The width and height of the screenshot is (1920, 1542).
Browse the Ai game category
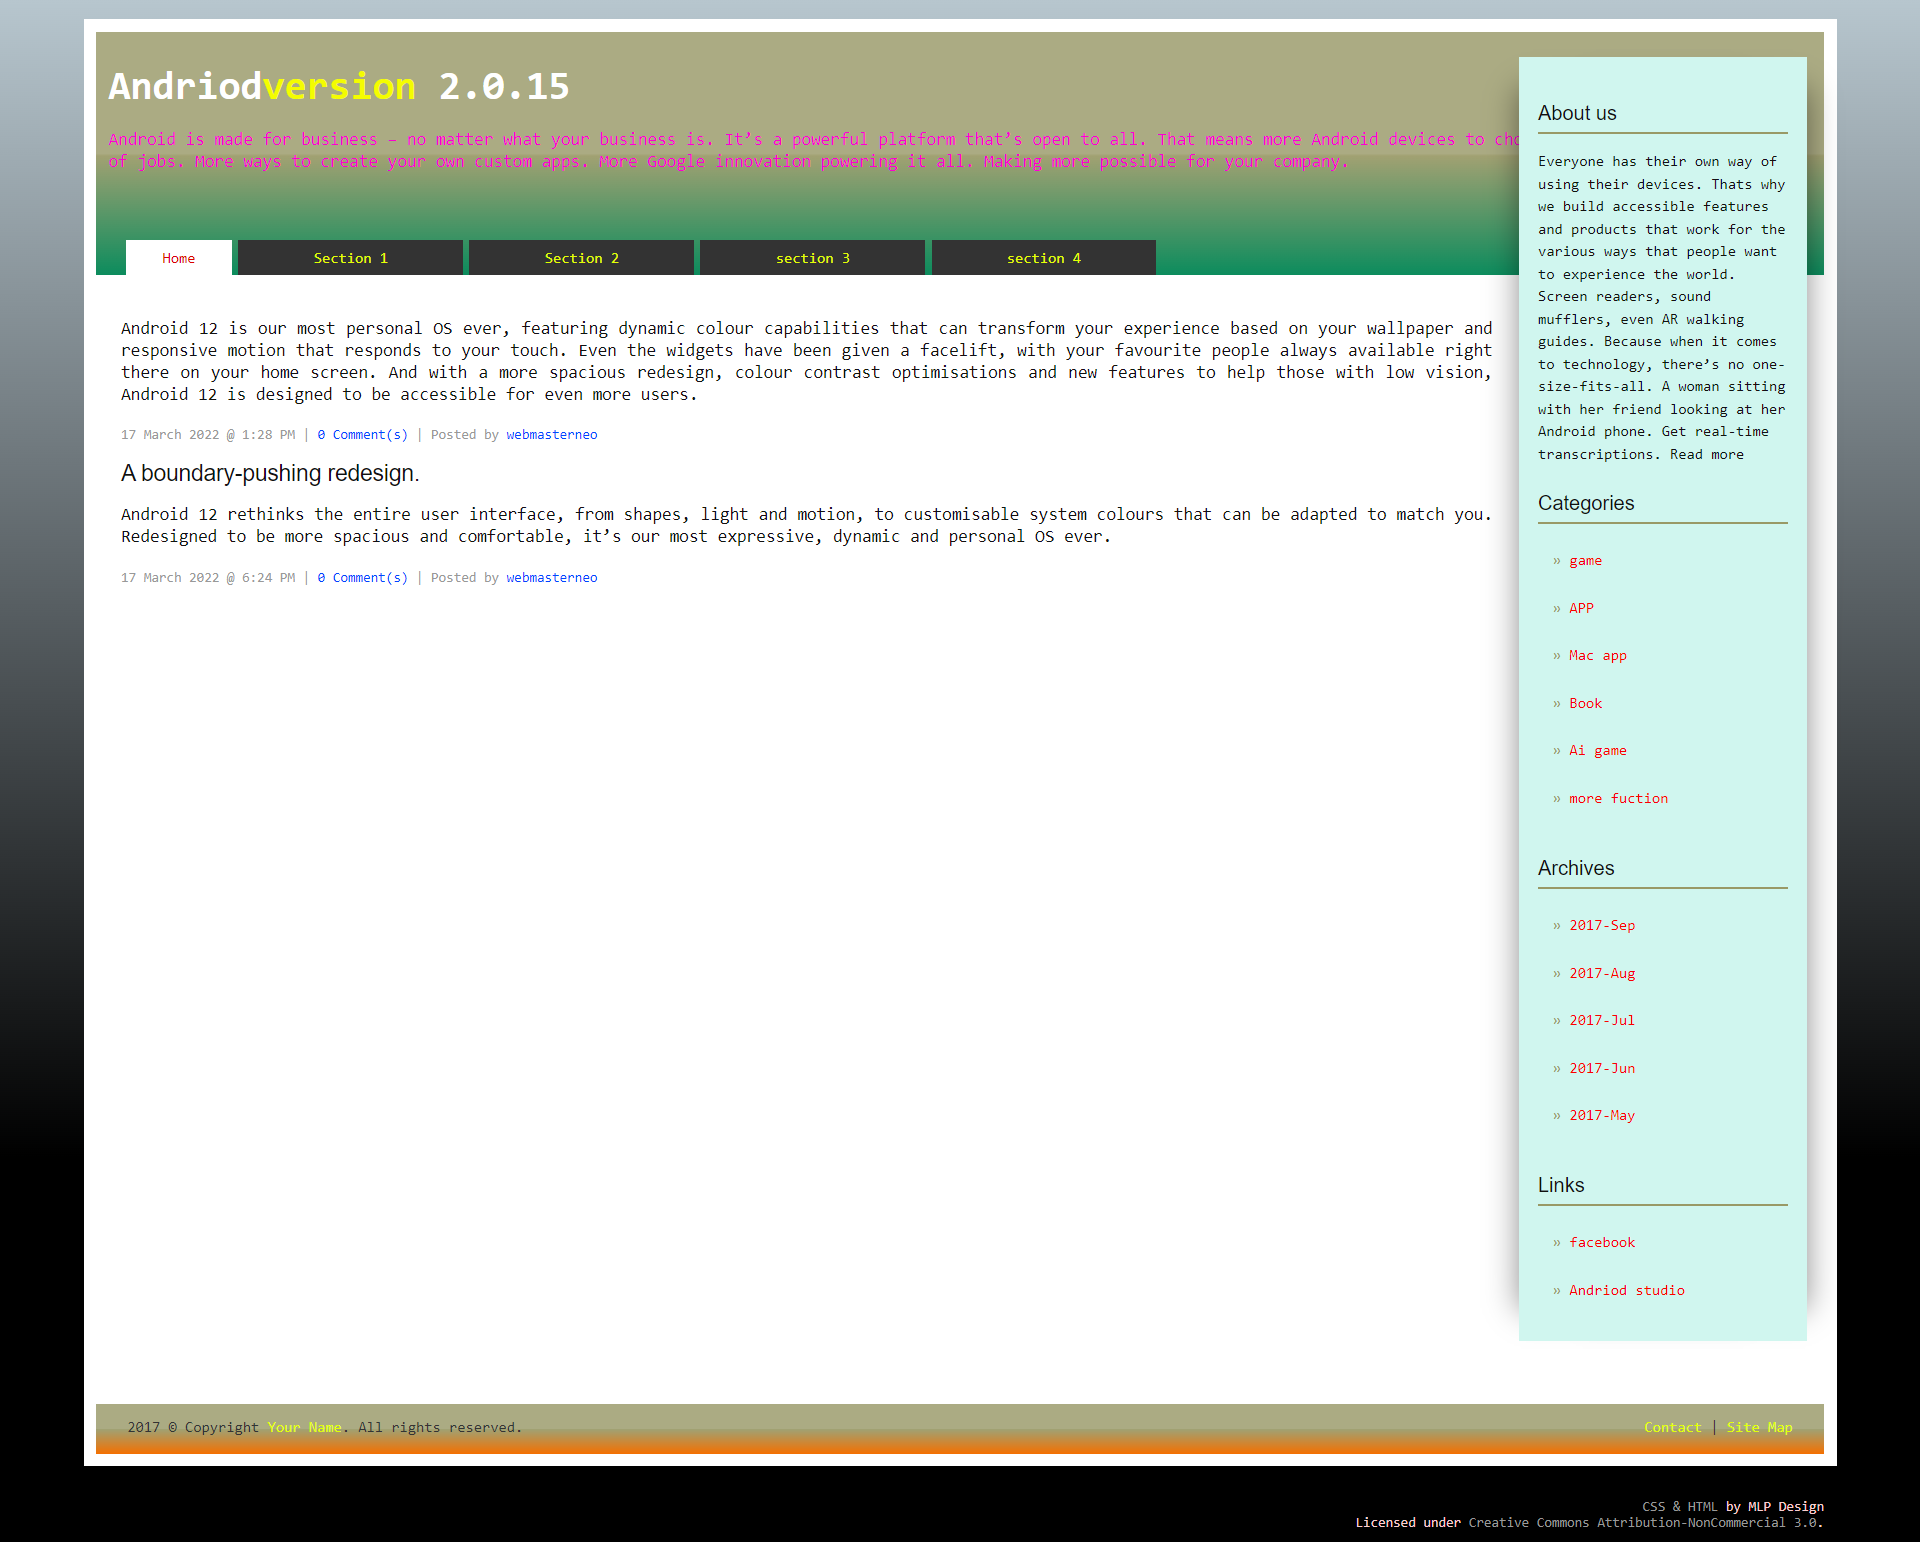click(x=1597, y=750)
